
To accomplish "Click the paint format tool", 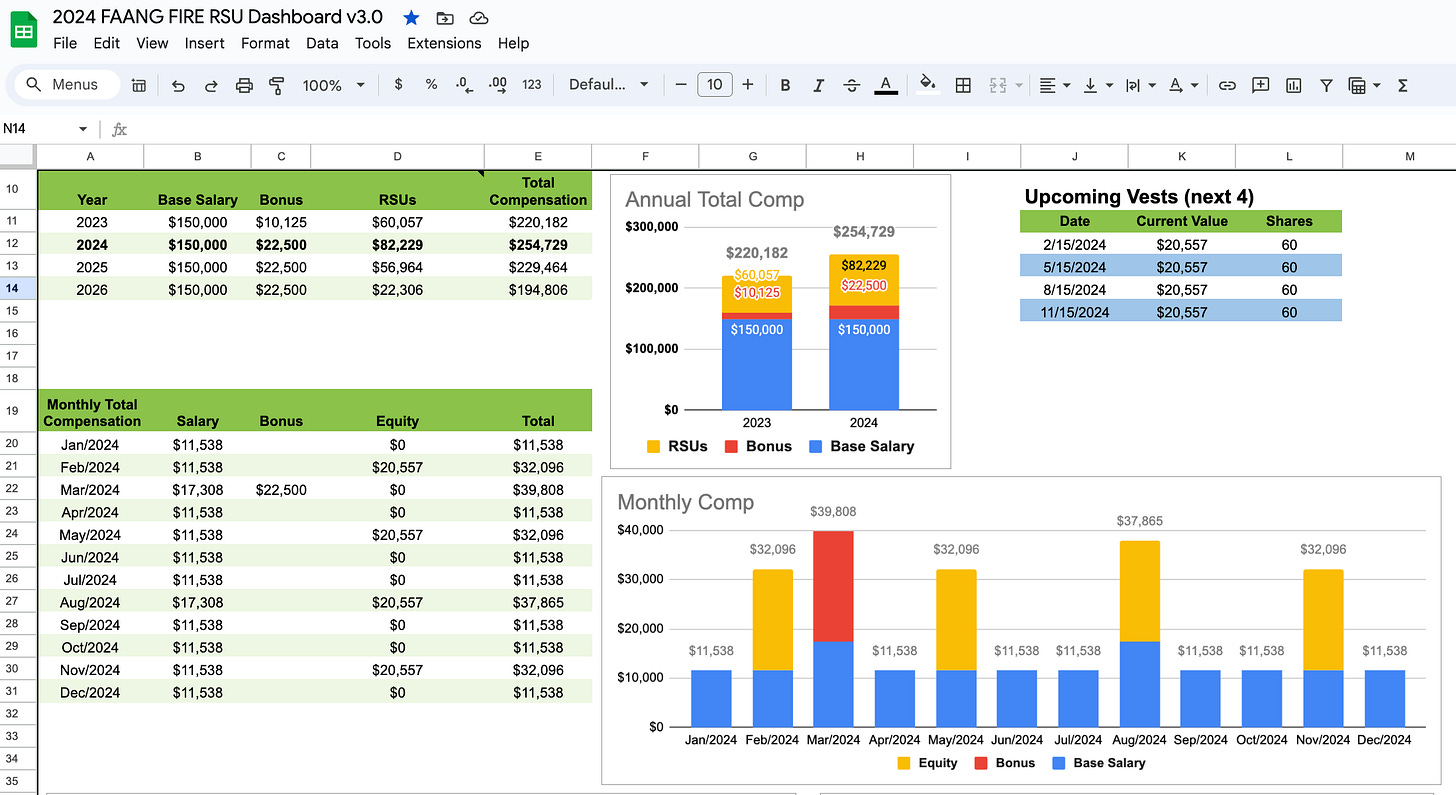I will (x=276, y=85).
